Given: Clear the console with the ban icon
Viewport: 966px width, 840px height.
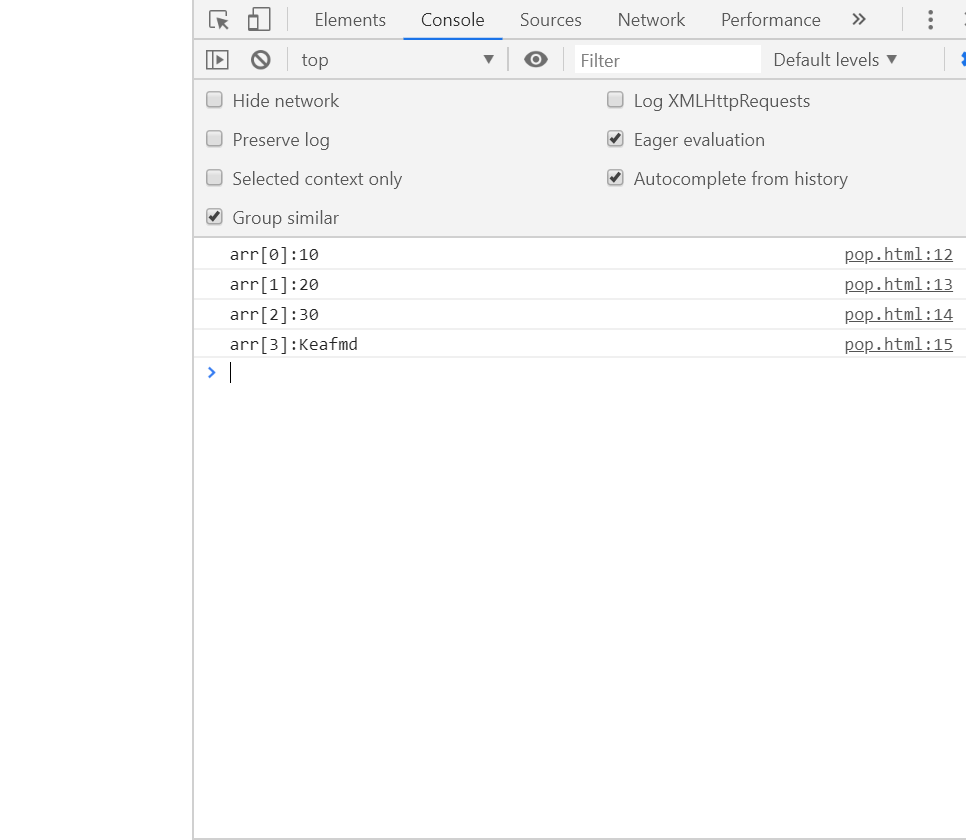Looking at the screenshot, I should point(261,60).
